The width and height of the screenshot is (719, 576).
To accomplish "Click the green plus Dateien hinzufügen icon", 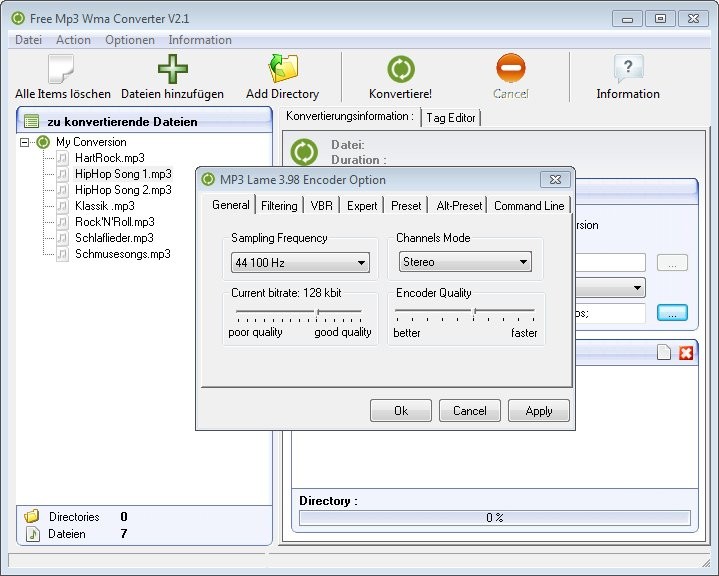I will pyautogui.click(x=172, y=69).
